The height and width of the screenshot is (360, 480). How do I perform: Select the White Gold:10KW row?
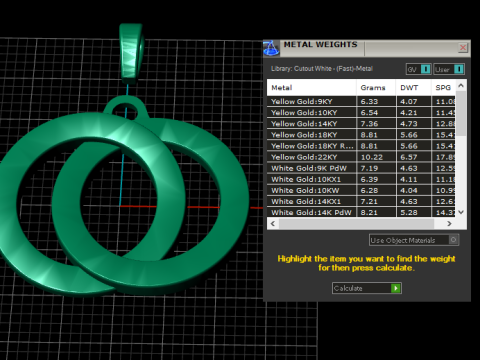(361, 190)
